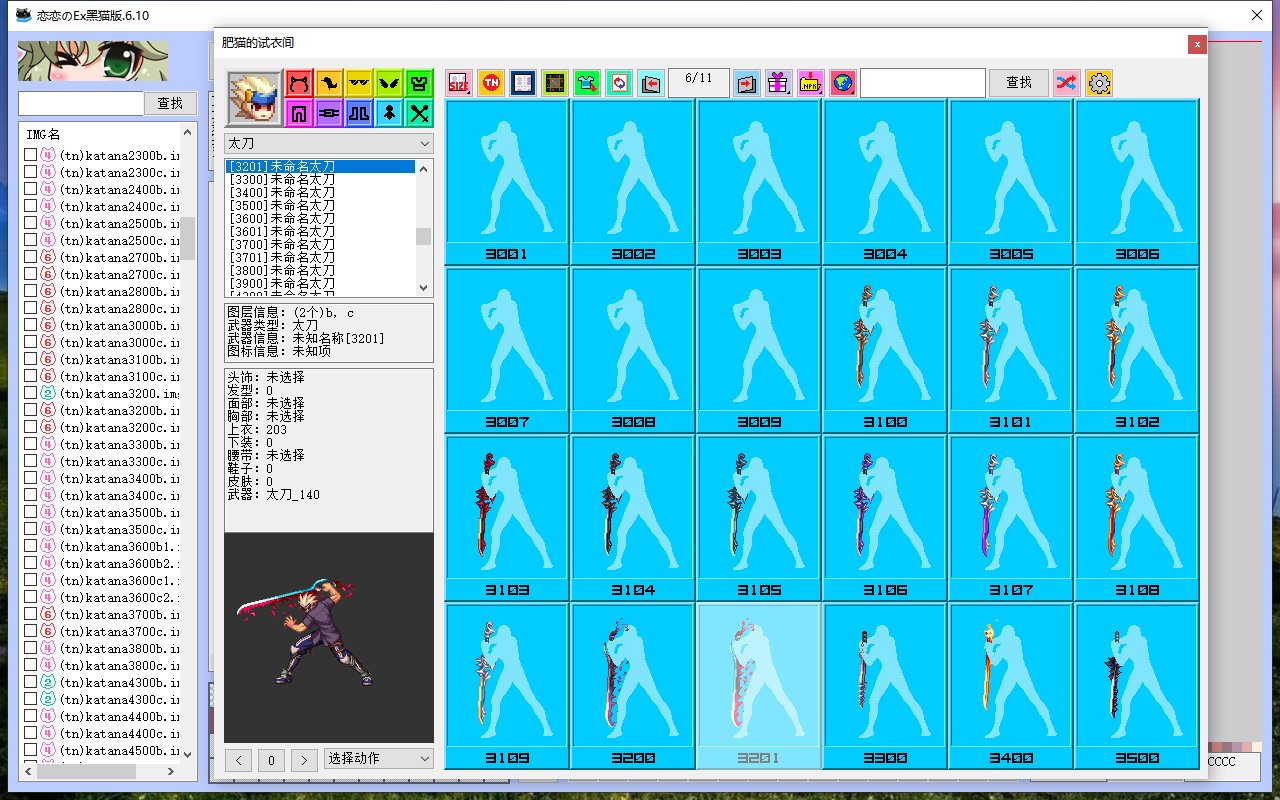Click the NPK download toolbar icon

(811, 83)
